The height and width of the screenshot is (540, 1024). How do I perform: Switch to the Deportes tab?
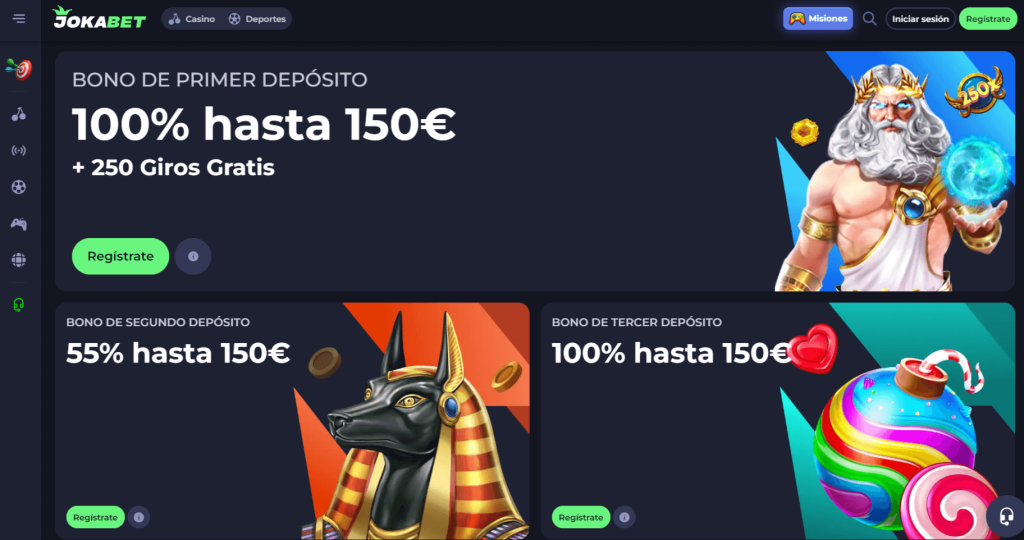pyautogui.click(x=257, y=19)
